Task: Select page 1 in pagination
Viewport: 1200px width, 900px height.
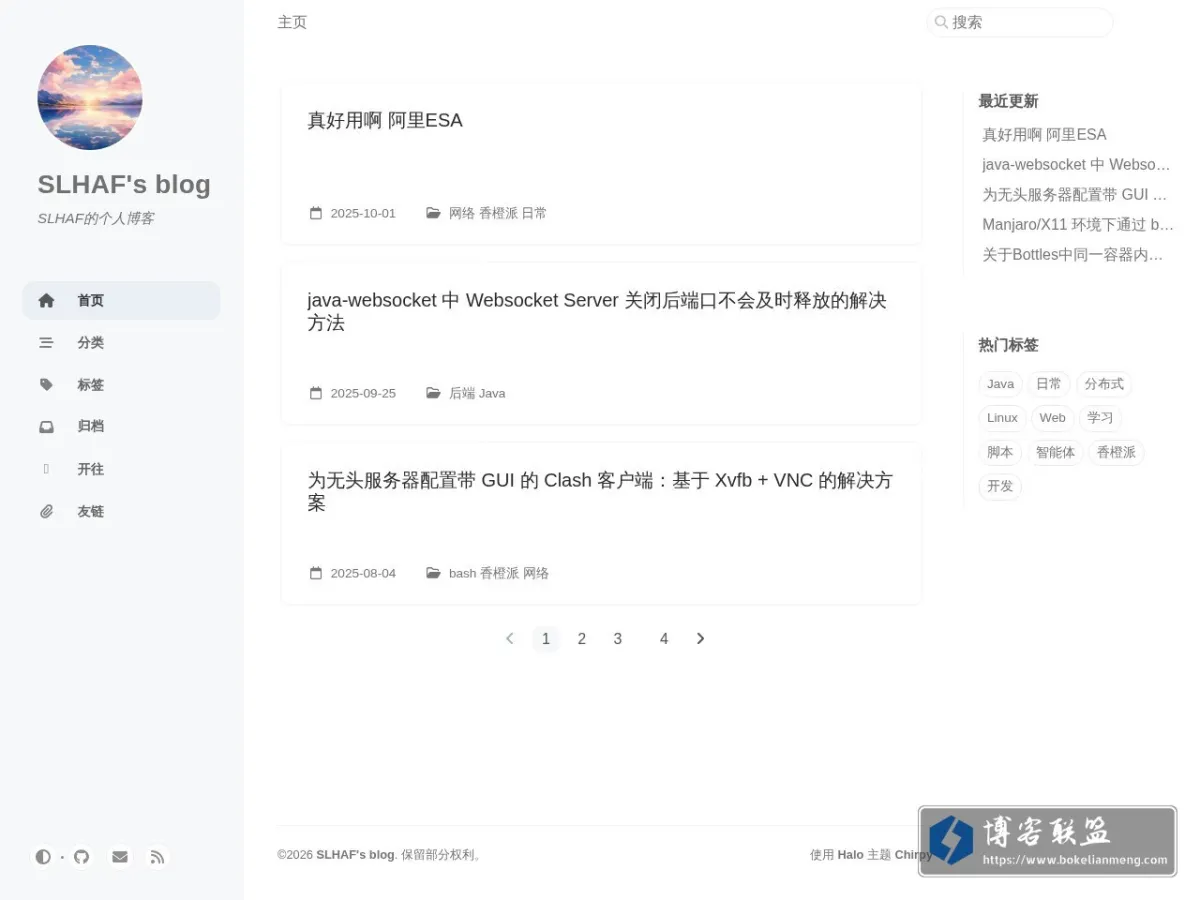Action: click(545, 639)
